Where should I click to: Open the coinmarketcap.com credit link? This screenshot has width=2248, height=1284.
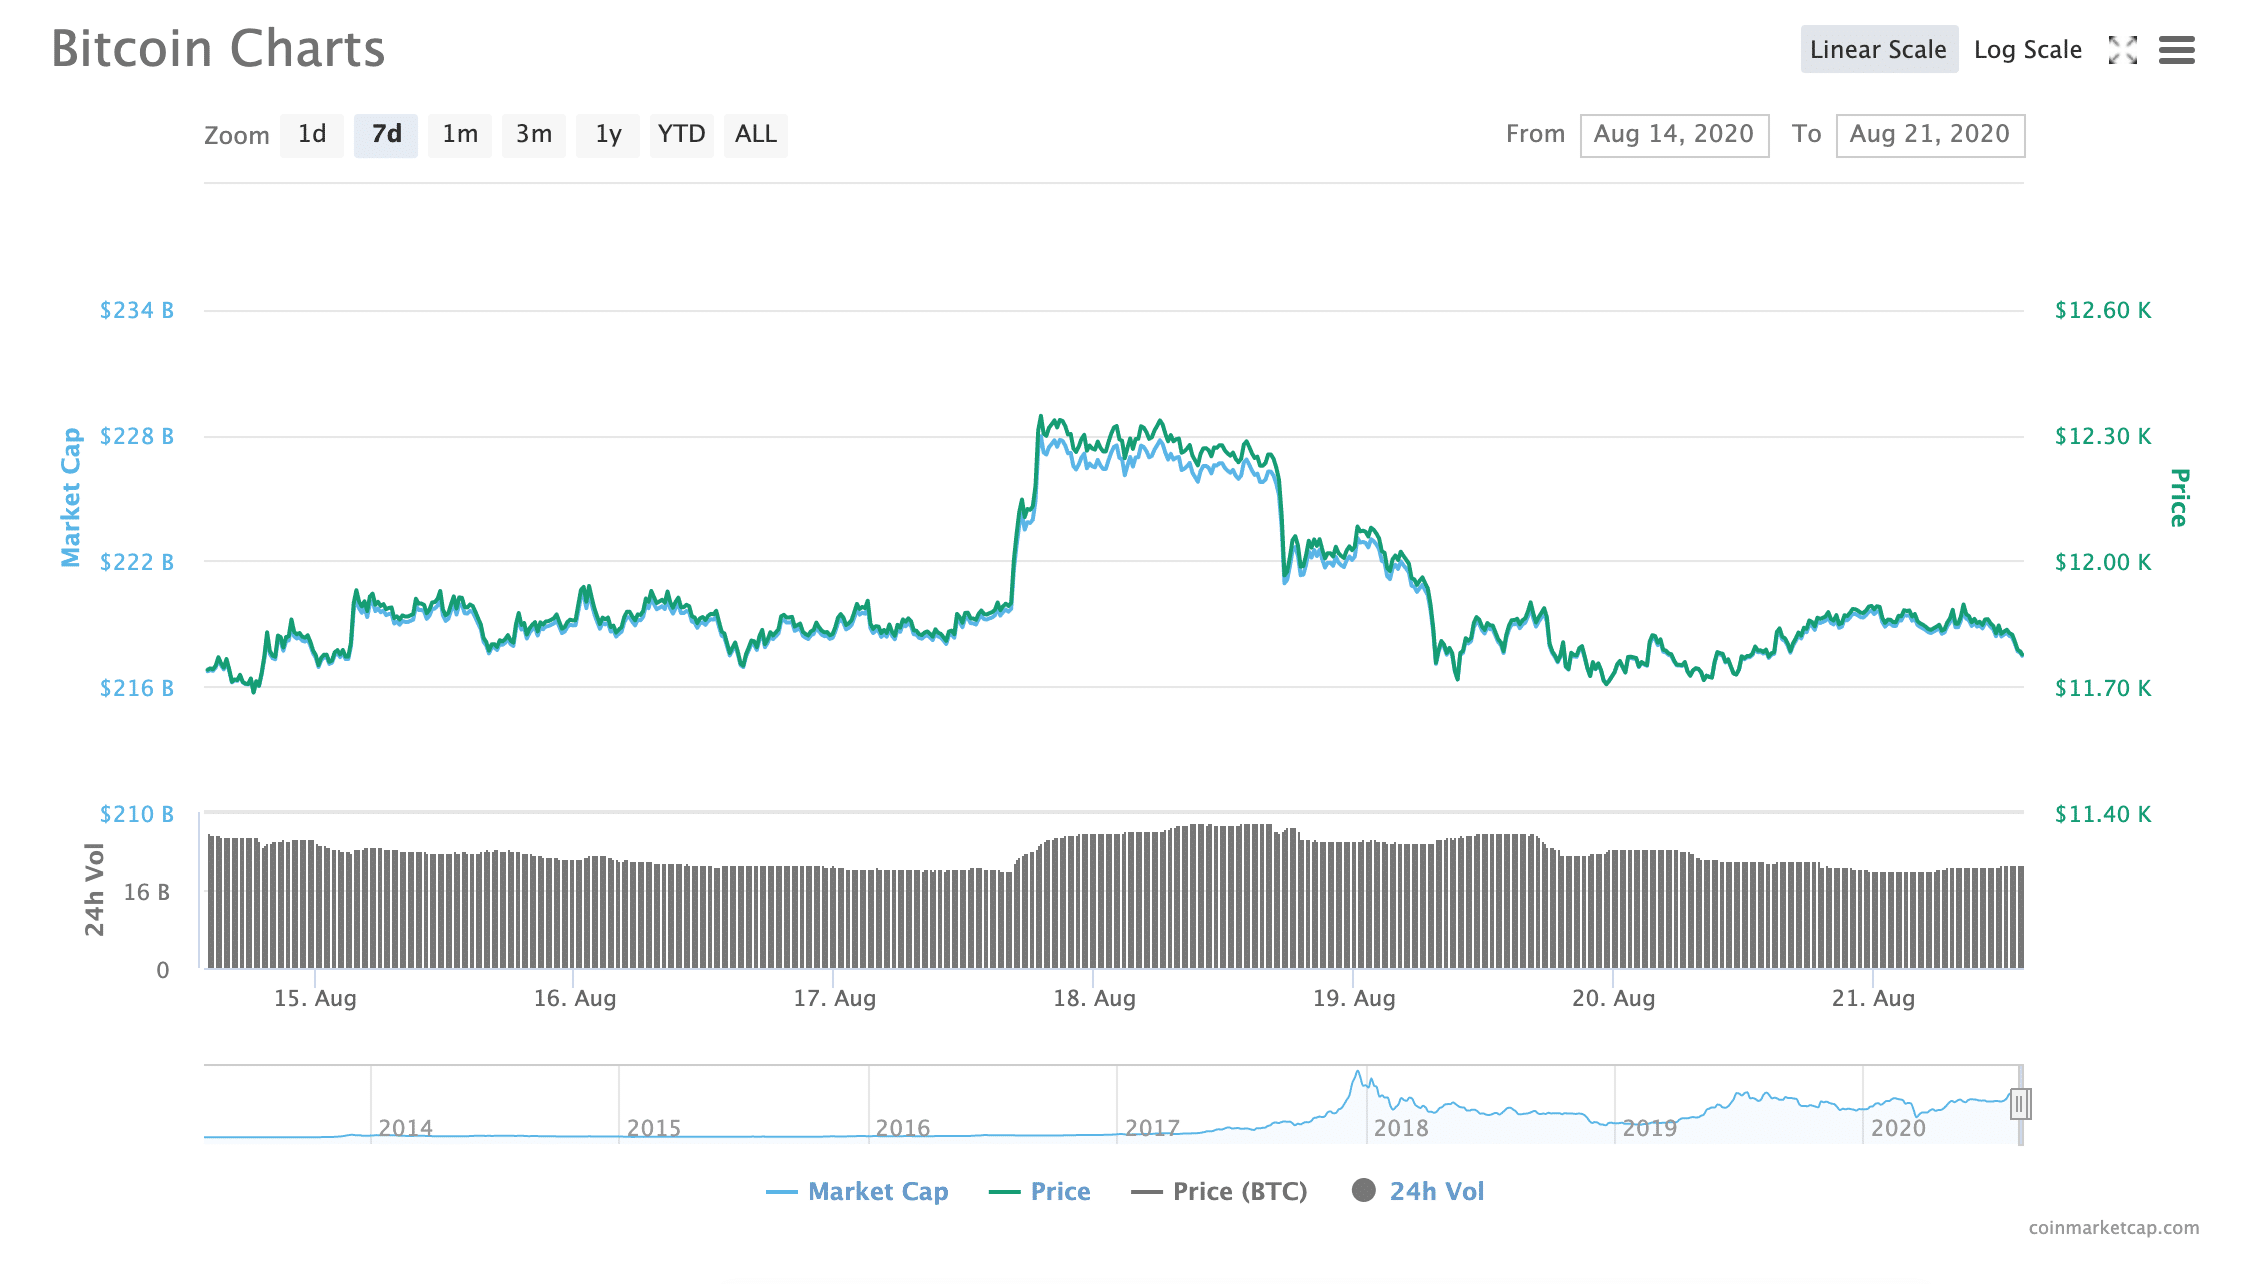click(x=2113, y=1227)
